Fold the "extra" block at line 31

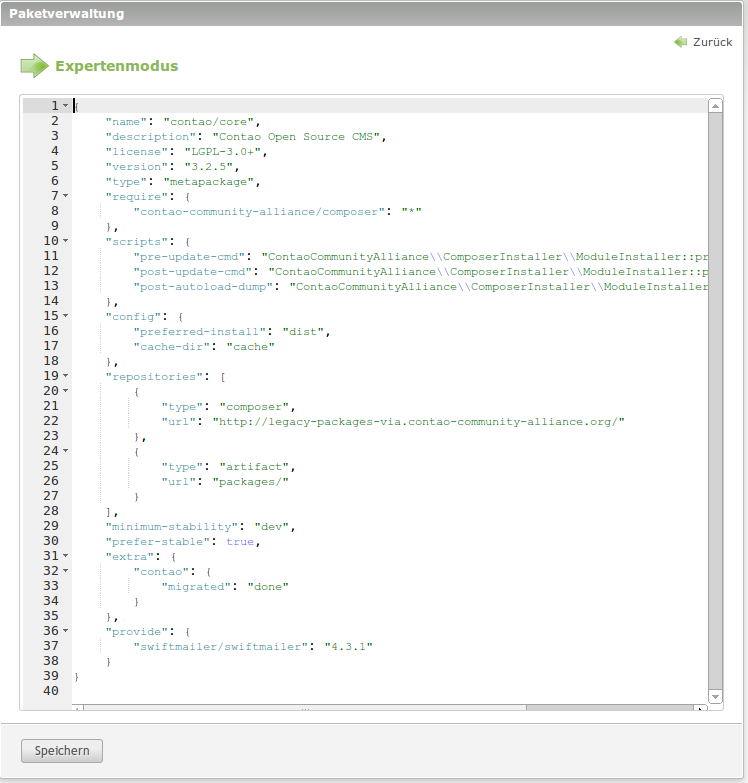click(x=65, y=556)
